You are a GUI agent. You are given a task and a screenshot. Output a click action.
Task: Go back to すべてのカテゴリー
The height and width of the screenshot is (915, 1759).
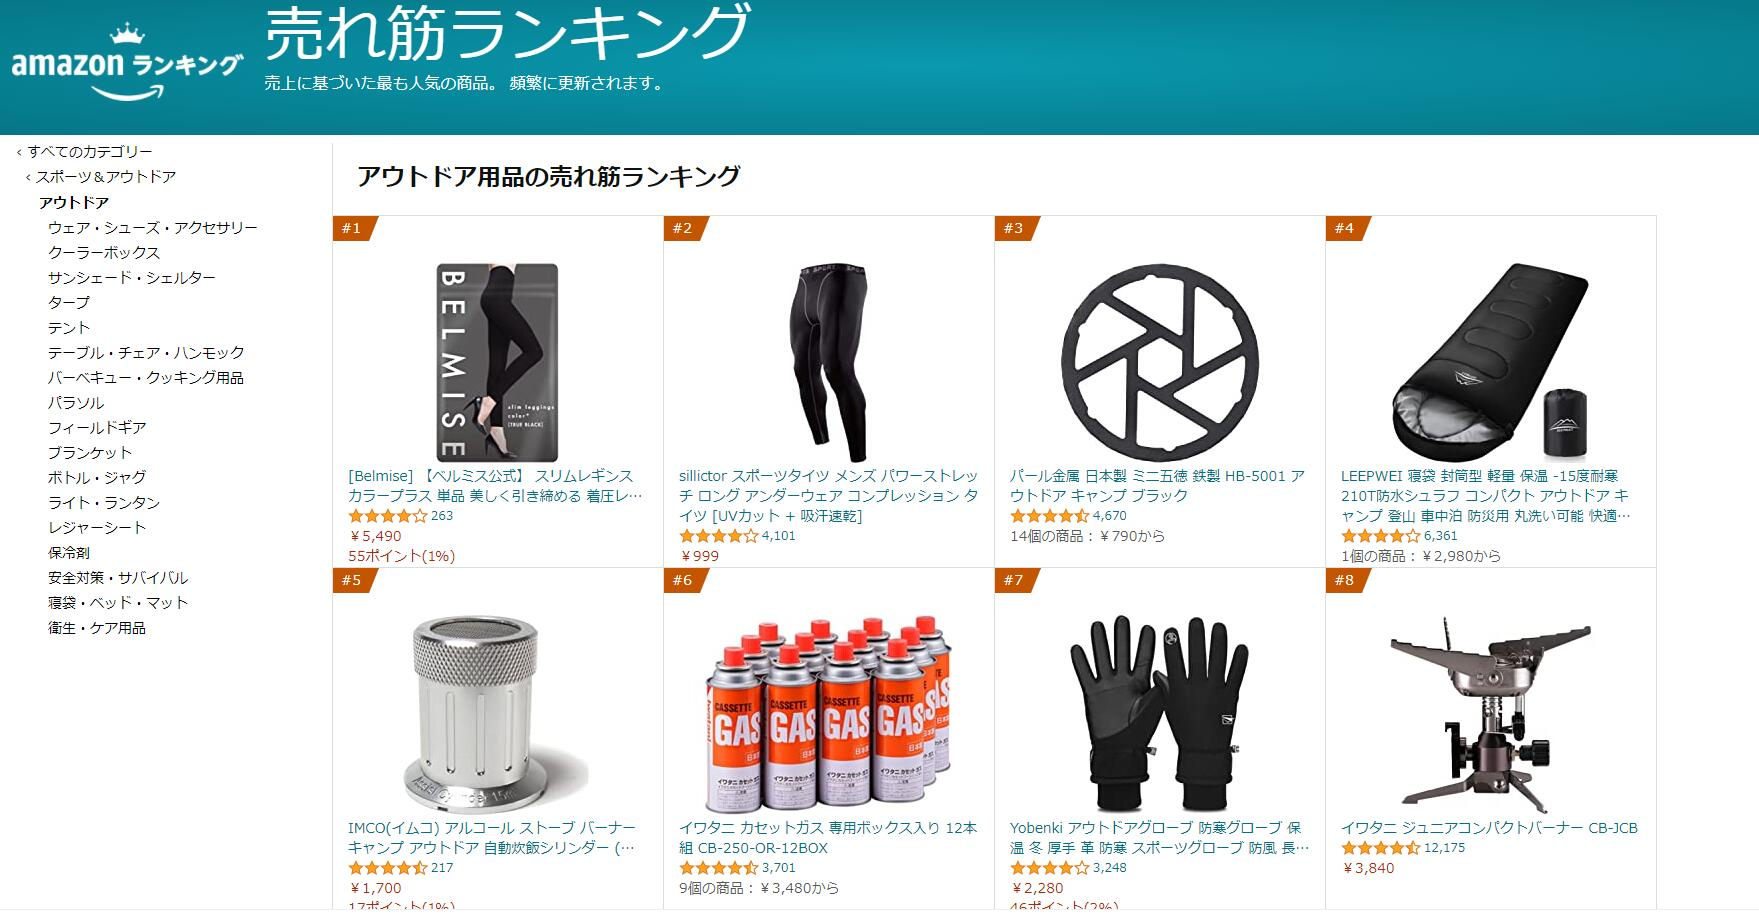(90, 152)
